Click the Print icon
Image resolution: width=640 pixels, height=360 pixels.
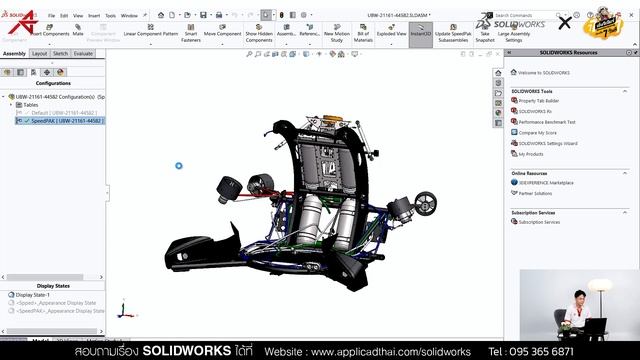pos(219,15)
